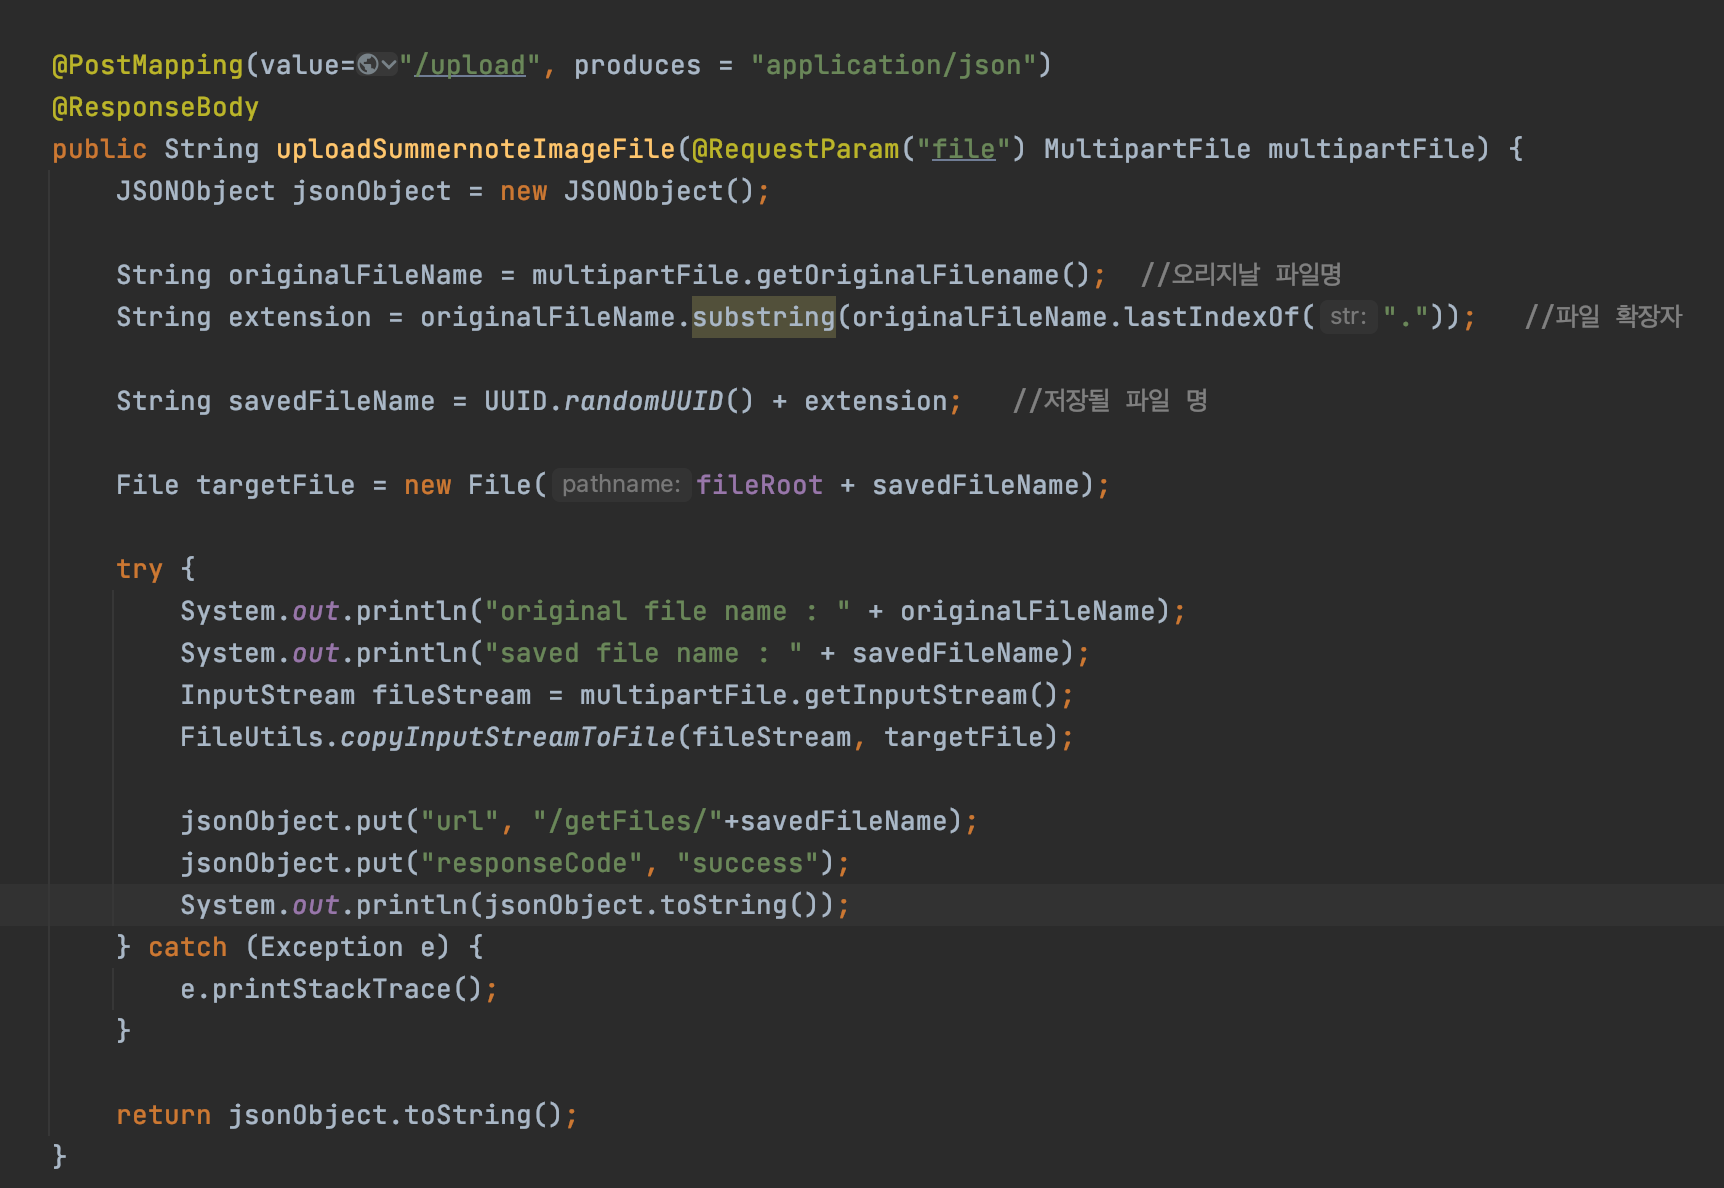Click the getInputStream method call
This screenshot has height=1188, width=1724.
pos(916,695)
